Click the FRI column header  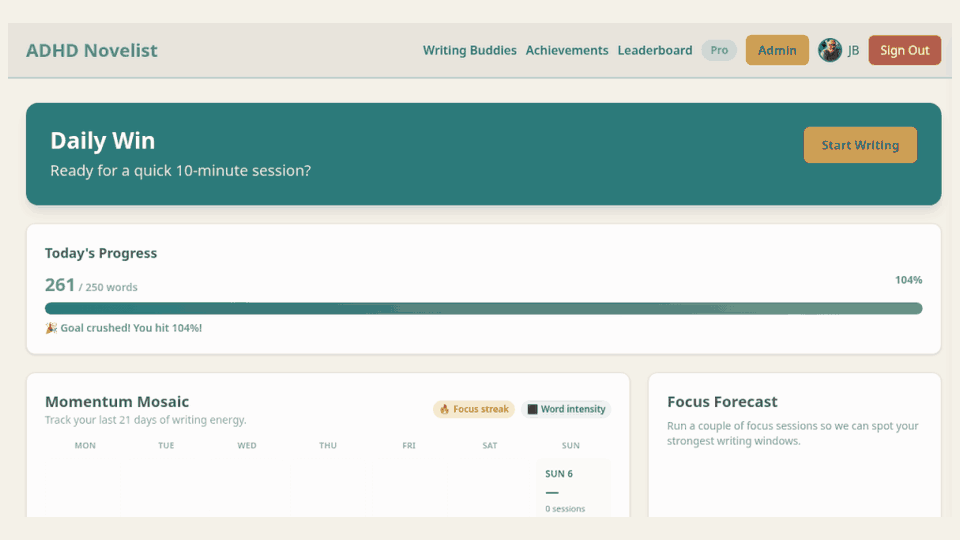(x=408, y=446)
